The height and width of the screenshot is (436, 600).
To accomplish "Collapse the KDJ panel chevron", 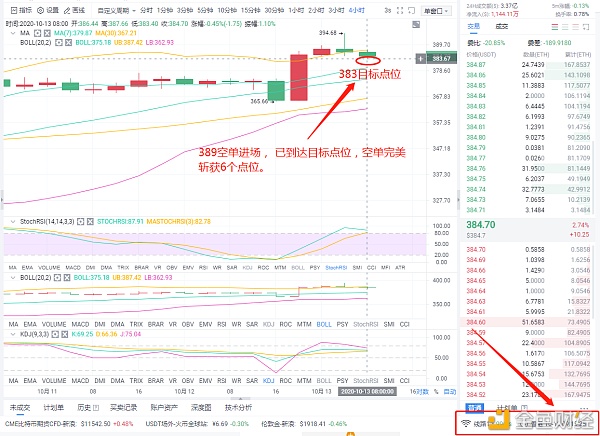I will click(14, 334).
